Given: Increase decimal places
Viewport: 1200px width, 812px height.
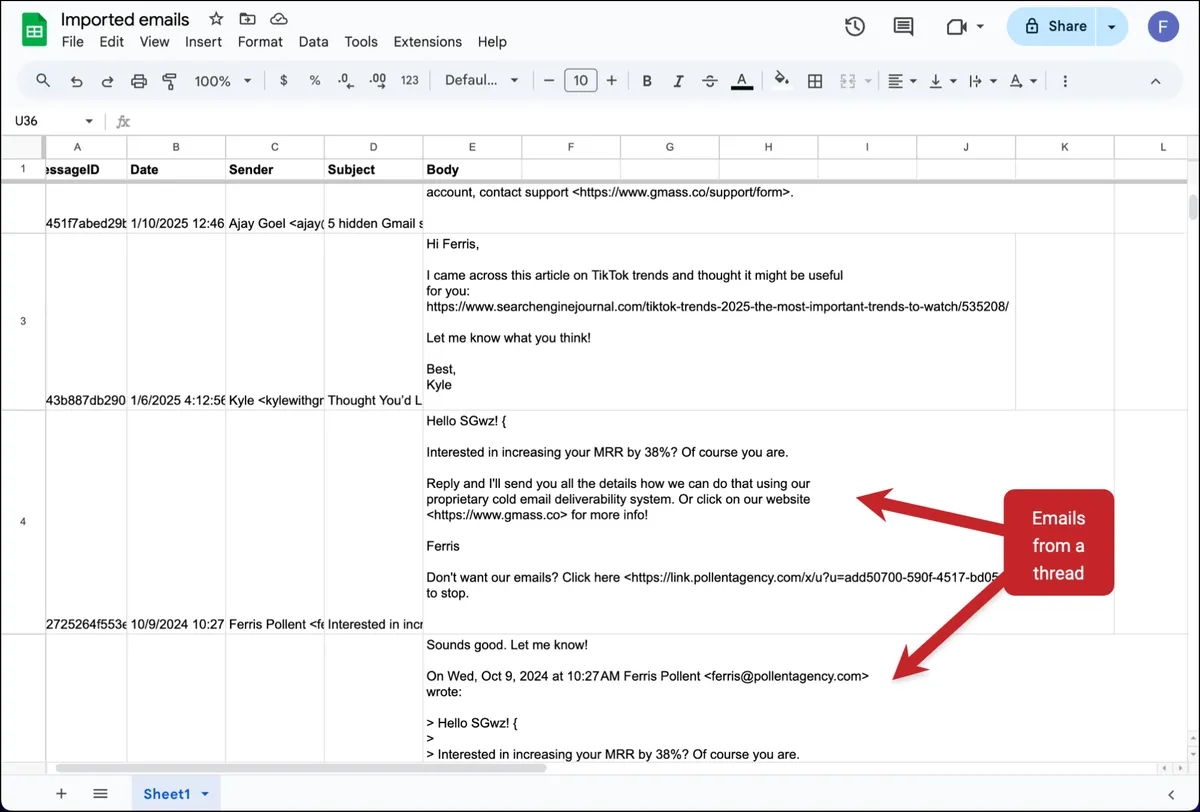Looking at the screenshot, I should [378, 81].
